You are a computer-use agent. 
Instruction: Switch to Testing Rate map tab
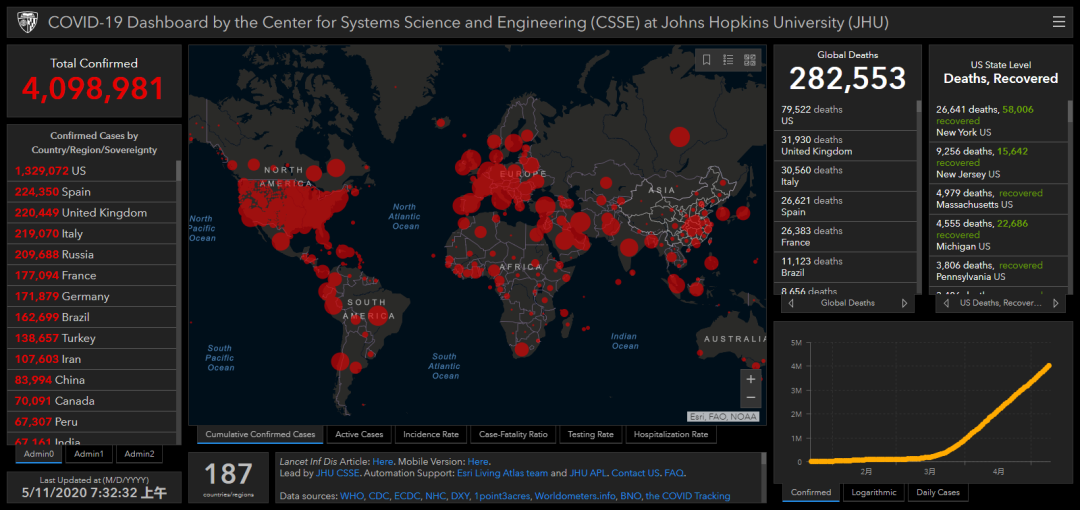(590, 434)
